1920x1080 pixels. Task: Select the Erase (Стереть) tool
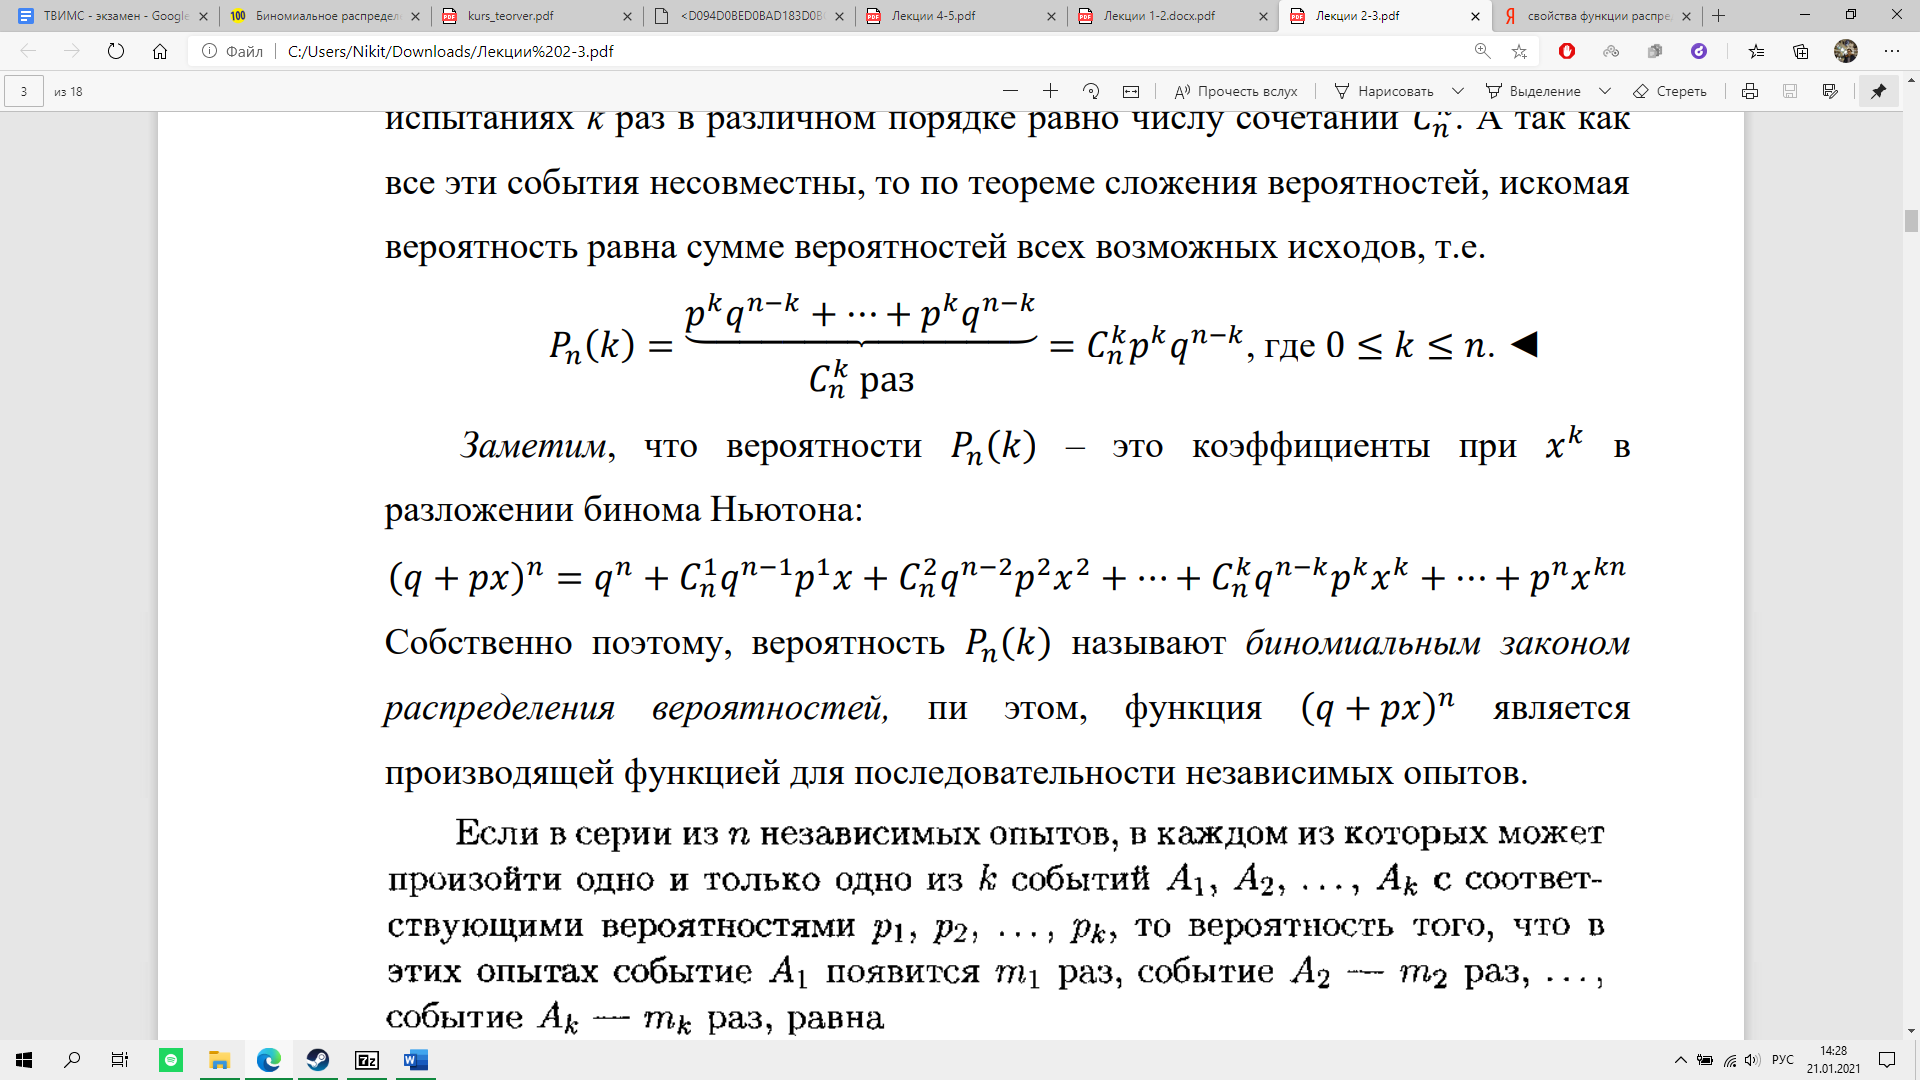point(1670,91)
